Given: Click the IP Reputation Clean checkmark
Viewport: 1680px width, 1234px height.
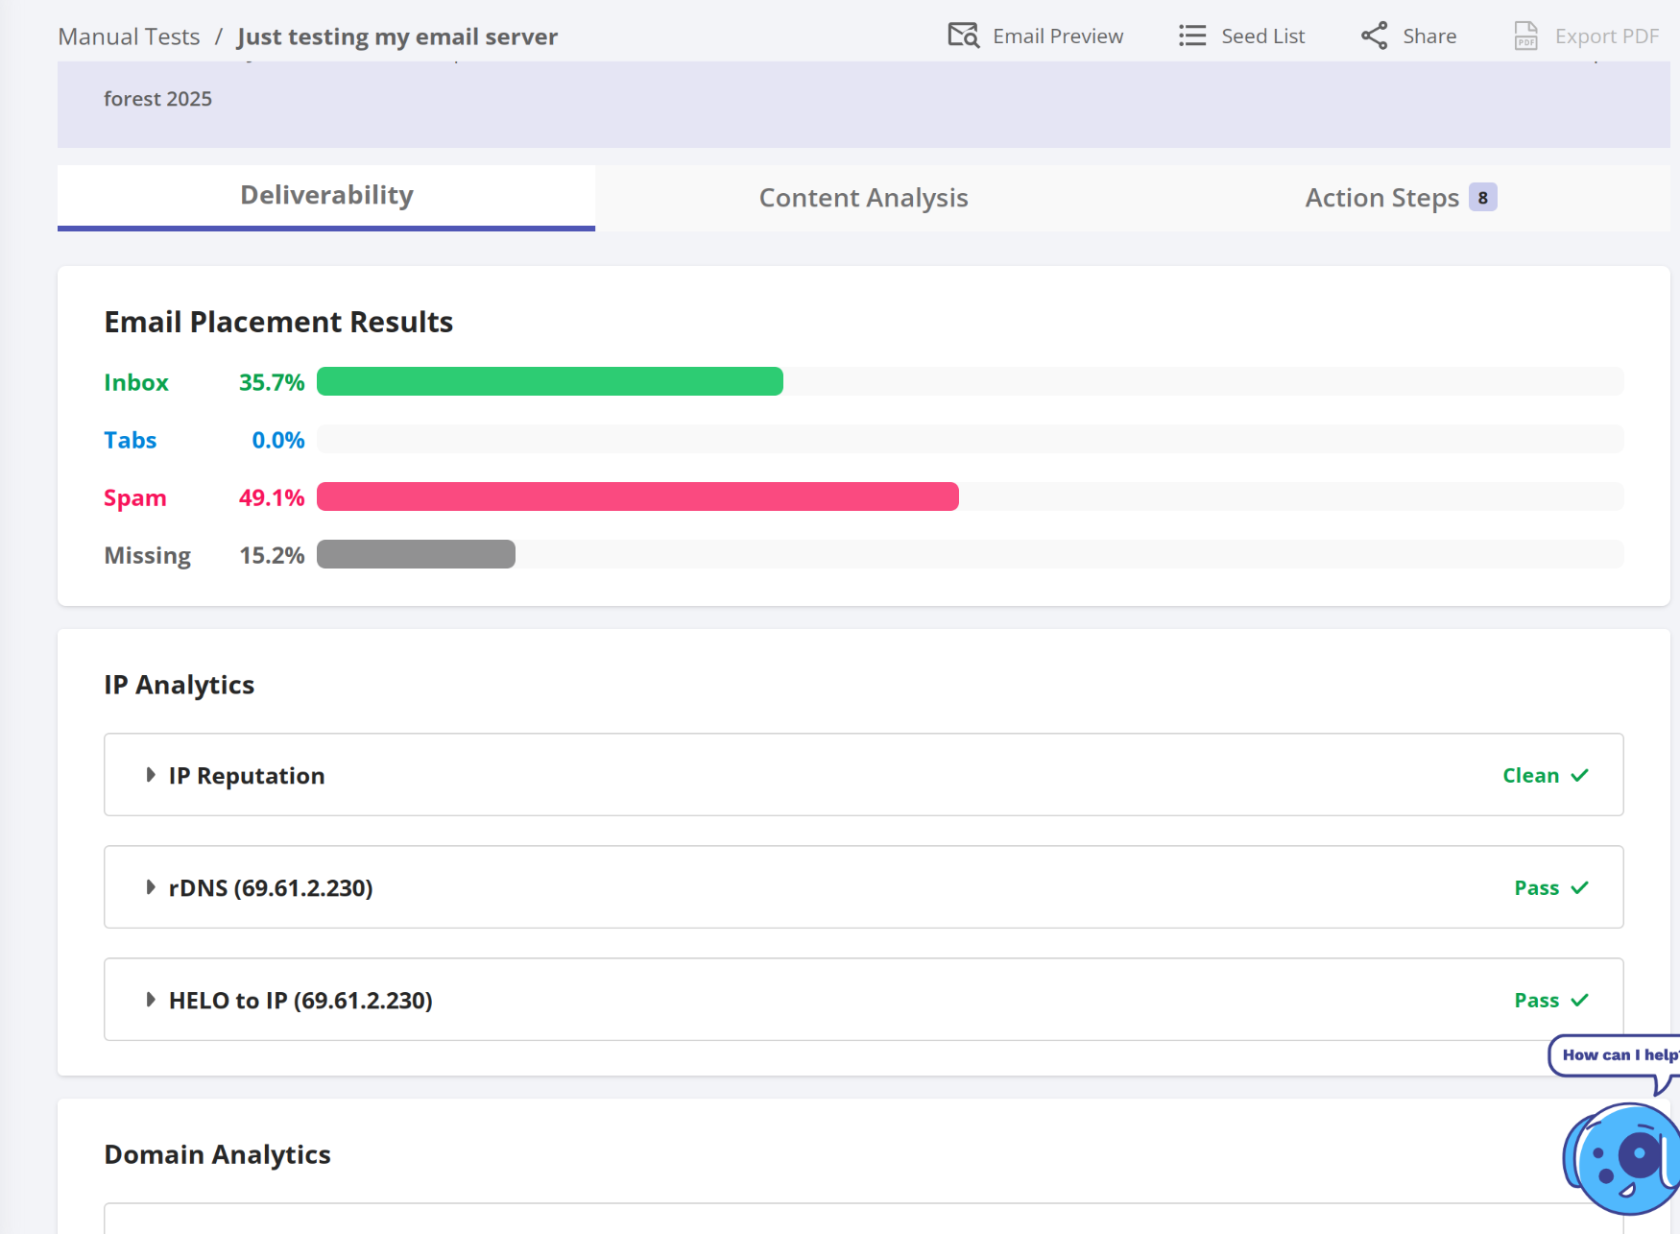Looking at the screenshot, I should coord(1580,776).
